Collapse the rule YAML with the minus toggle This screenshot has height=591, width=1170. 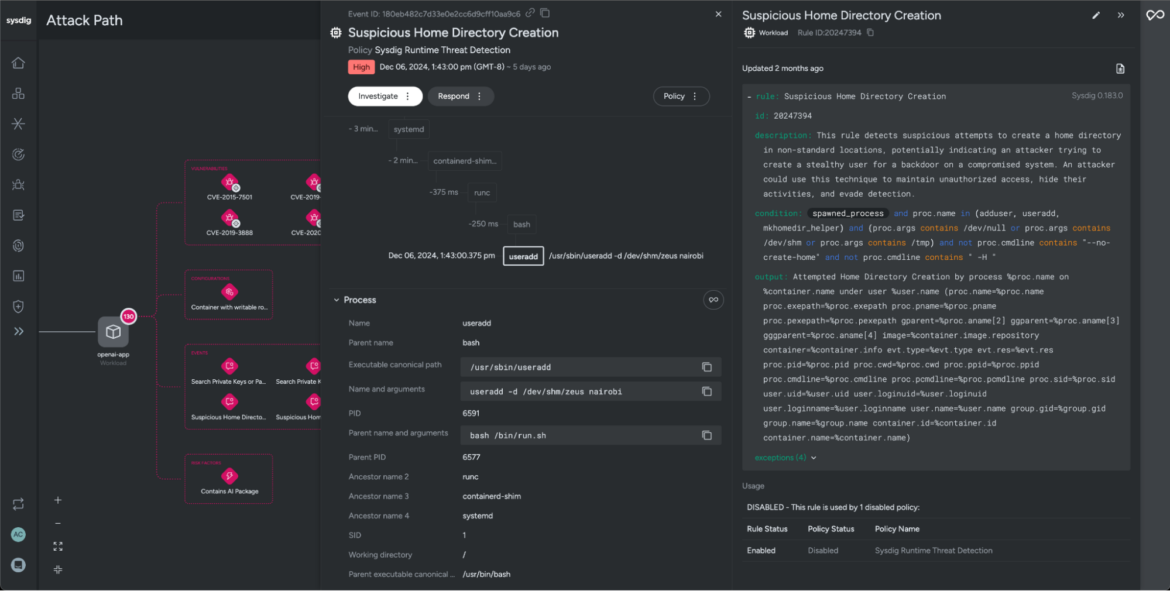coord(749,97)
